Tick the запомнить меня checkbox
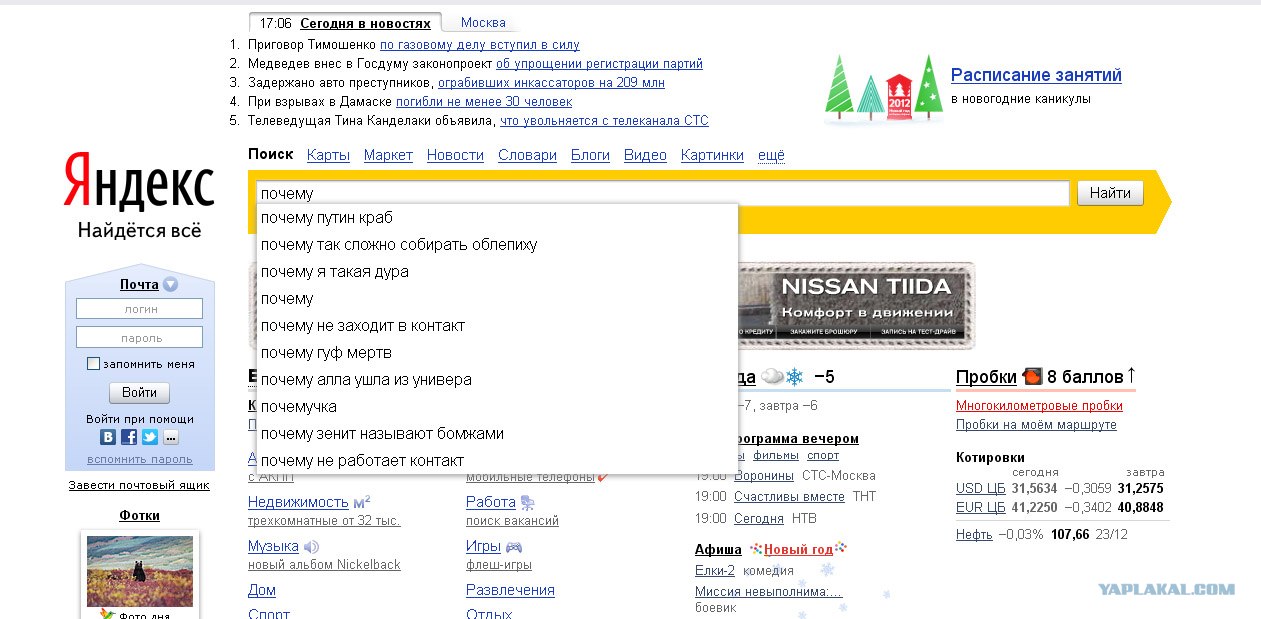This screenshot has width=1261, height=619. tap(93, 364)
